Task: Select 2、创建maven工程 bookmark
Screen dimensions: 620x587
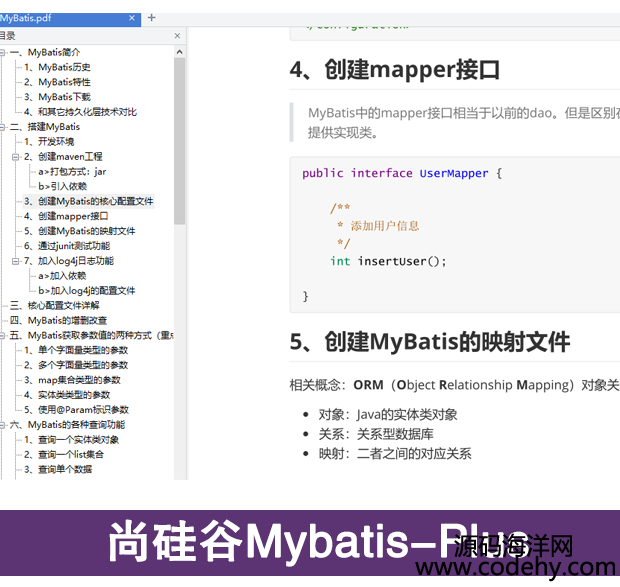Action: [63, 157]
